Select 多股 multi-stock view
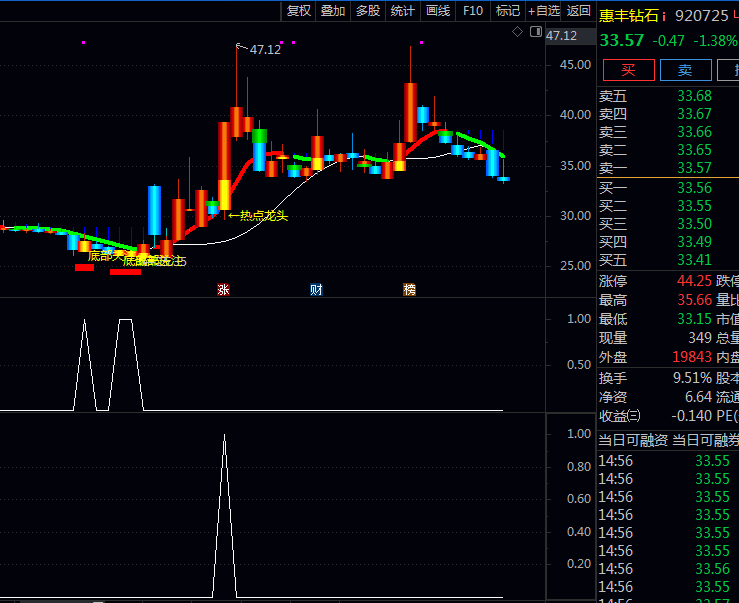The height and width of the screenshot is (603, 739). 368,11
